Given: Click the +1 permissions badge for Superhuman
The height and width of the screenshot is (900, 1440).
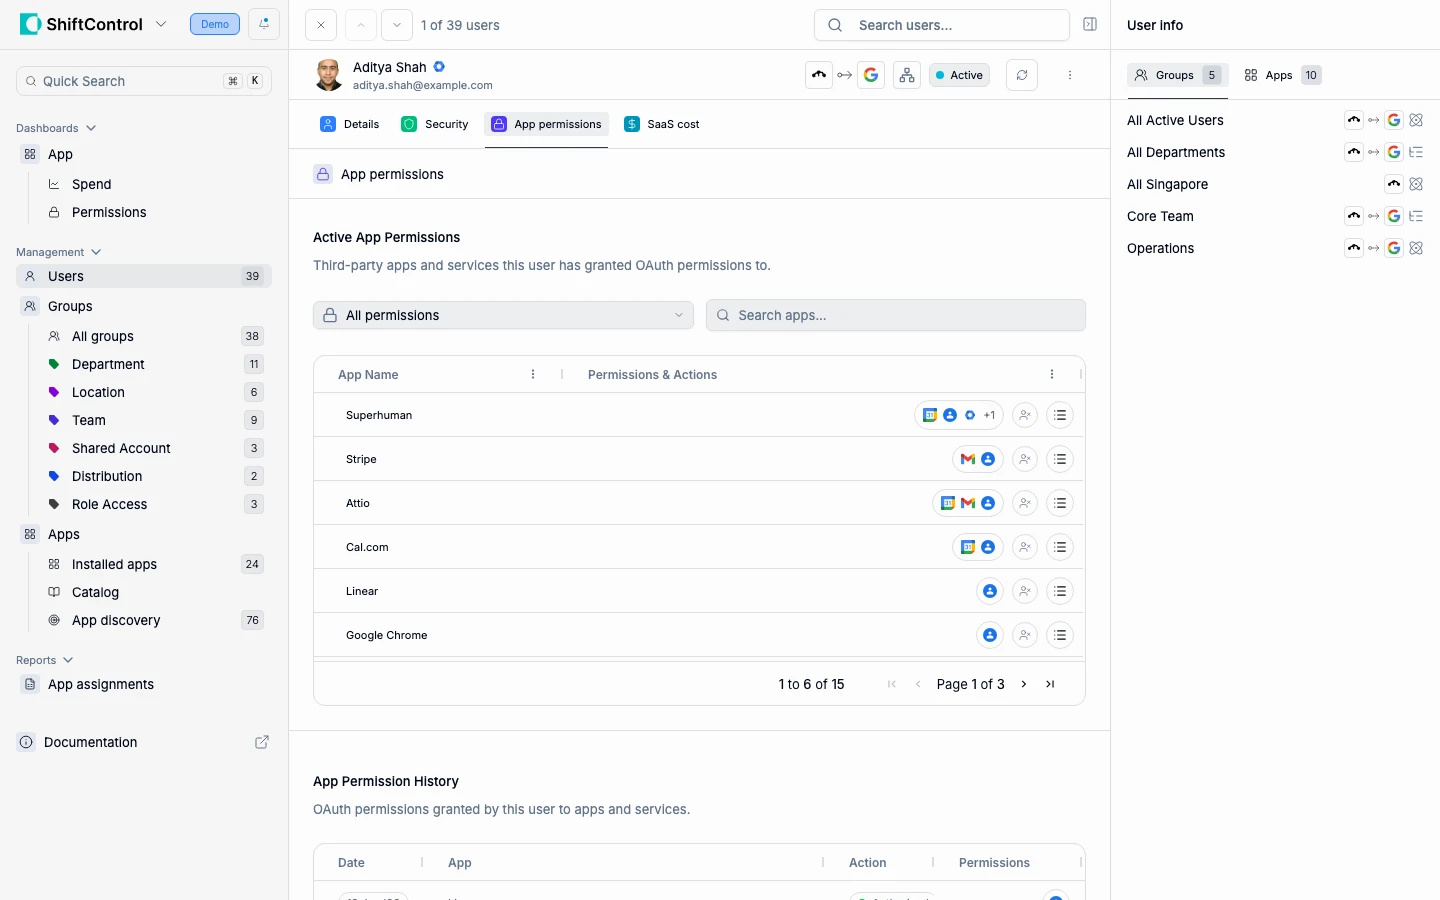Looking at the screenshot, I should pyautogui.click(x=989, y=415).
